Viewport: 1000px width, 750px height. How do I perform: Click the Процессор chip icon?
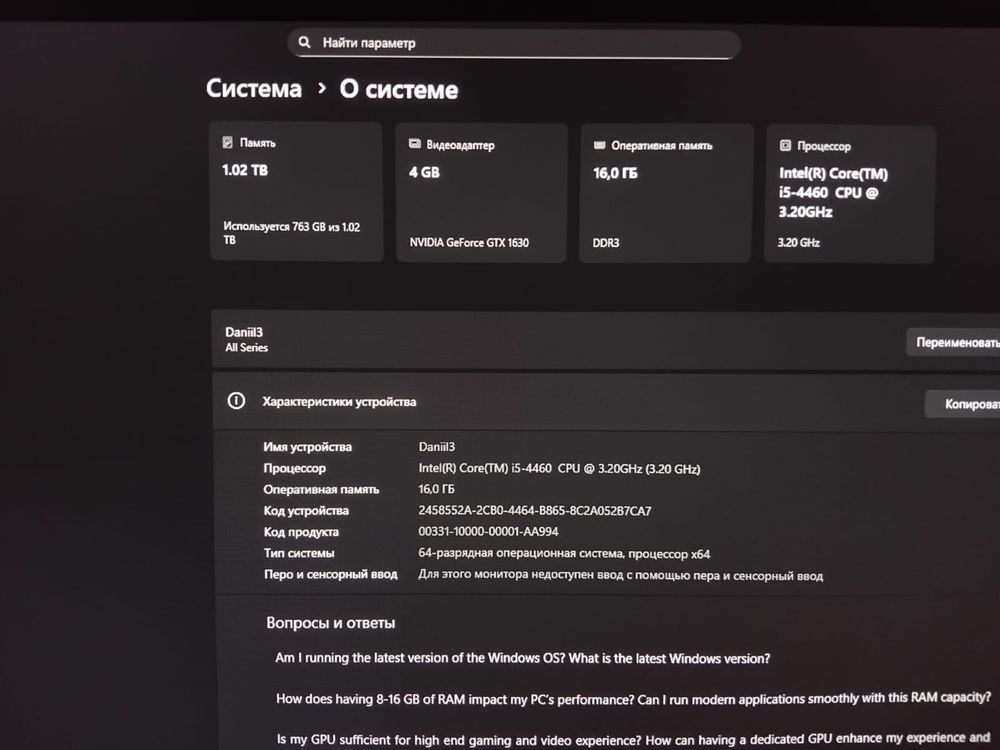[785, 145]
